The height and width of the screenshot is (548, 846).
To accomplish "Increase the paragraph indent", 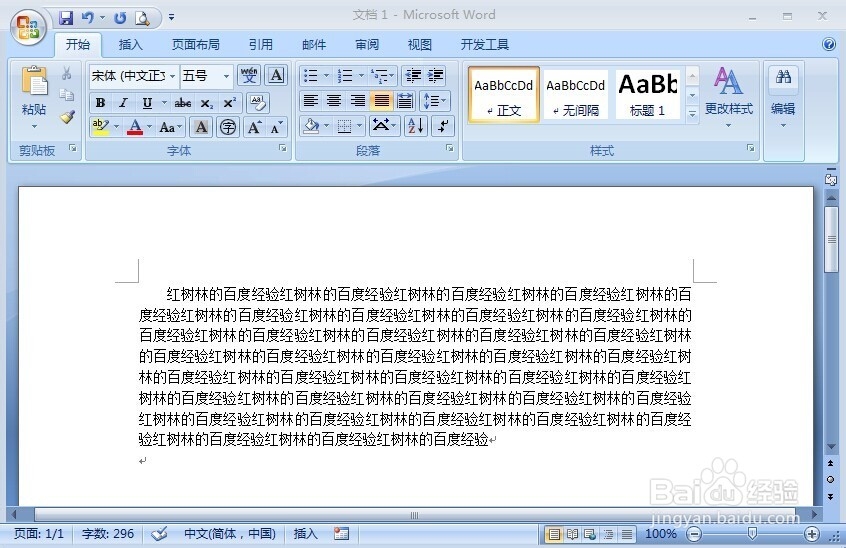I will 435,76.
